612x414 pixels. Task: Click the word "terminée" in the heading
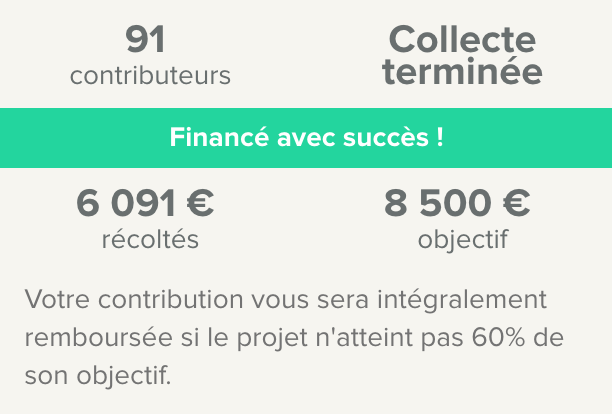[462, 72]
